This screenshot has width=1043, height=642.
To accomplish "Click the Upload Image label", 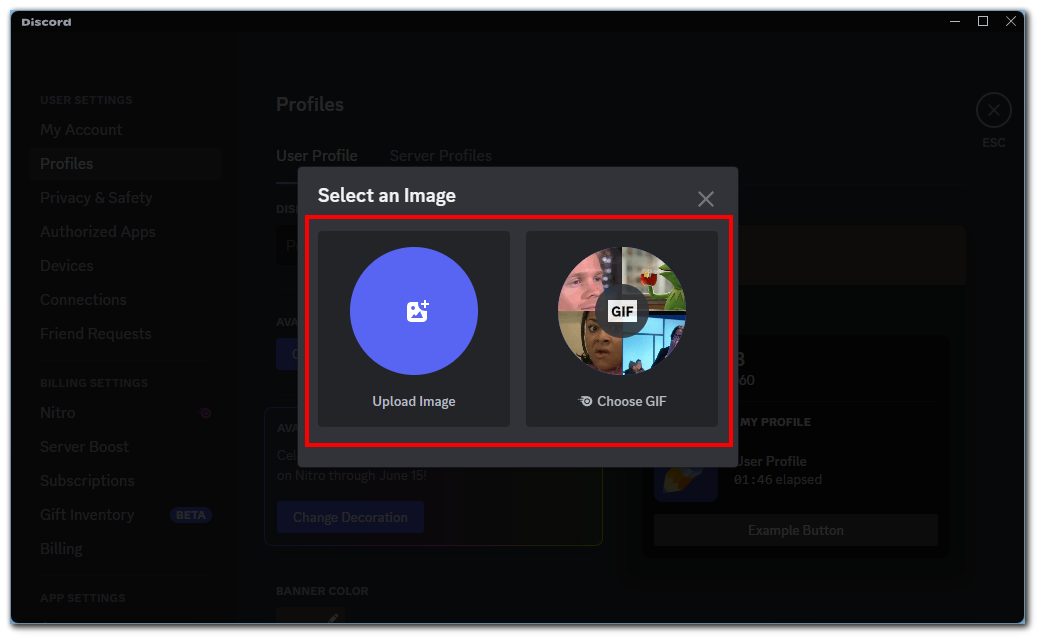I will tap(413, 402).
